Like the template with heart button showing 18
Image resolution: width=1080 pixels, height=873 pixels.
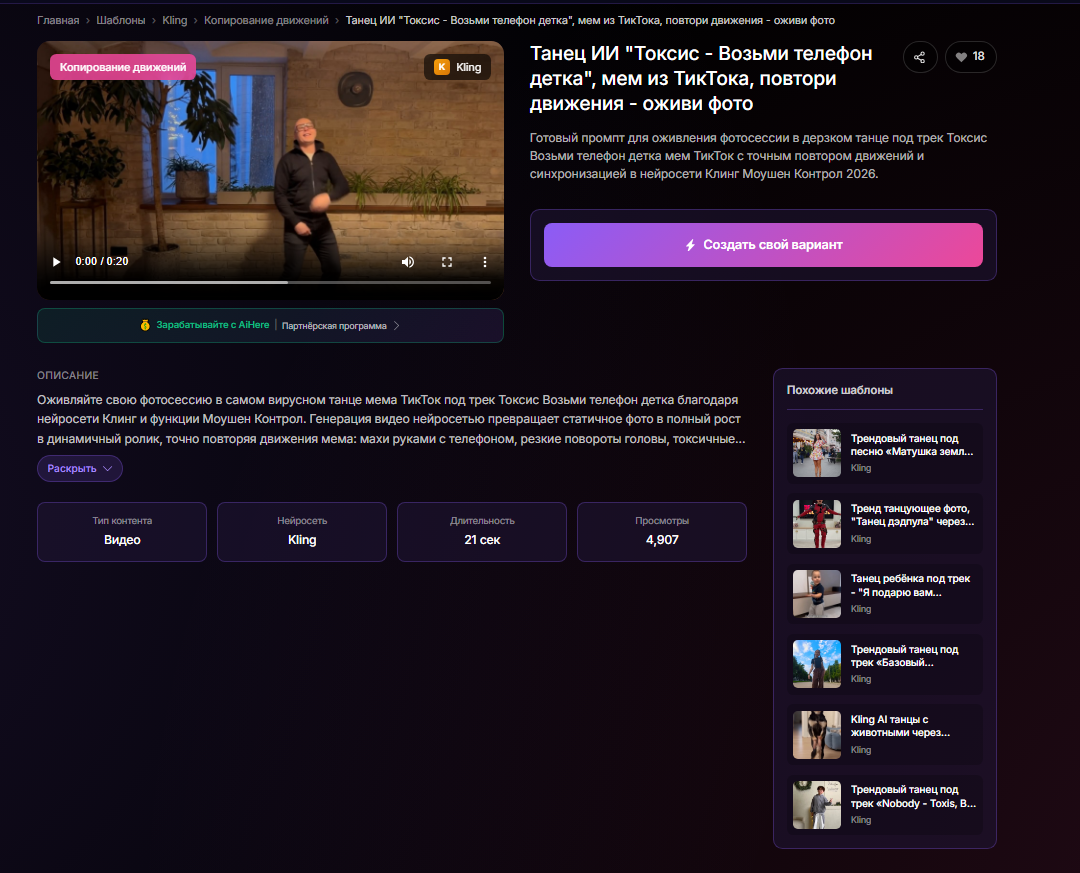click(x=970, y=57)
